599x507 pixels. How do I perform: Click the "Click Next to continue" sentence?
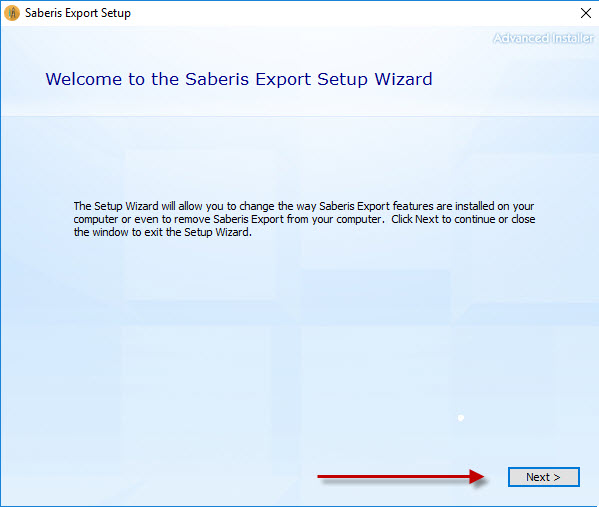tap(443, 219)
